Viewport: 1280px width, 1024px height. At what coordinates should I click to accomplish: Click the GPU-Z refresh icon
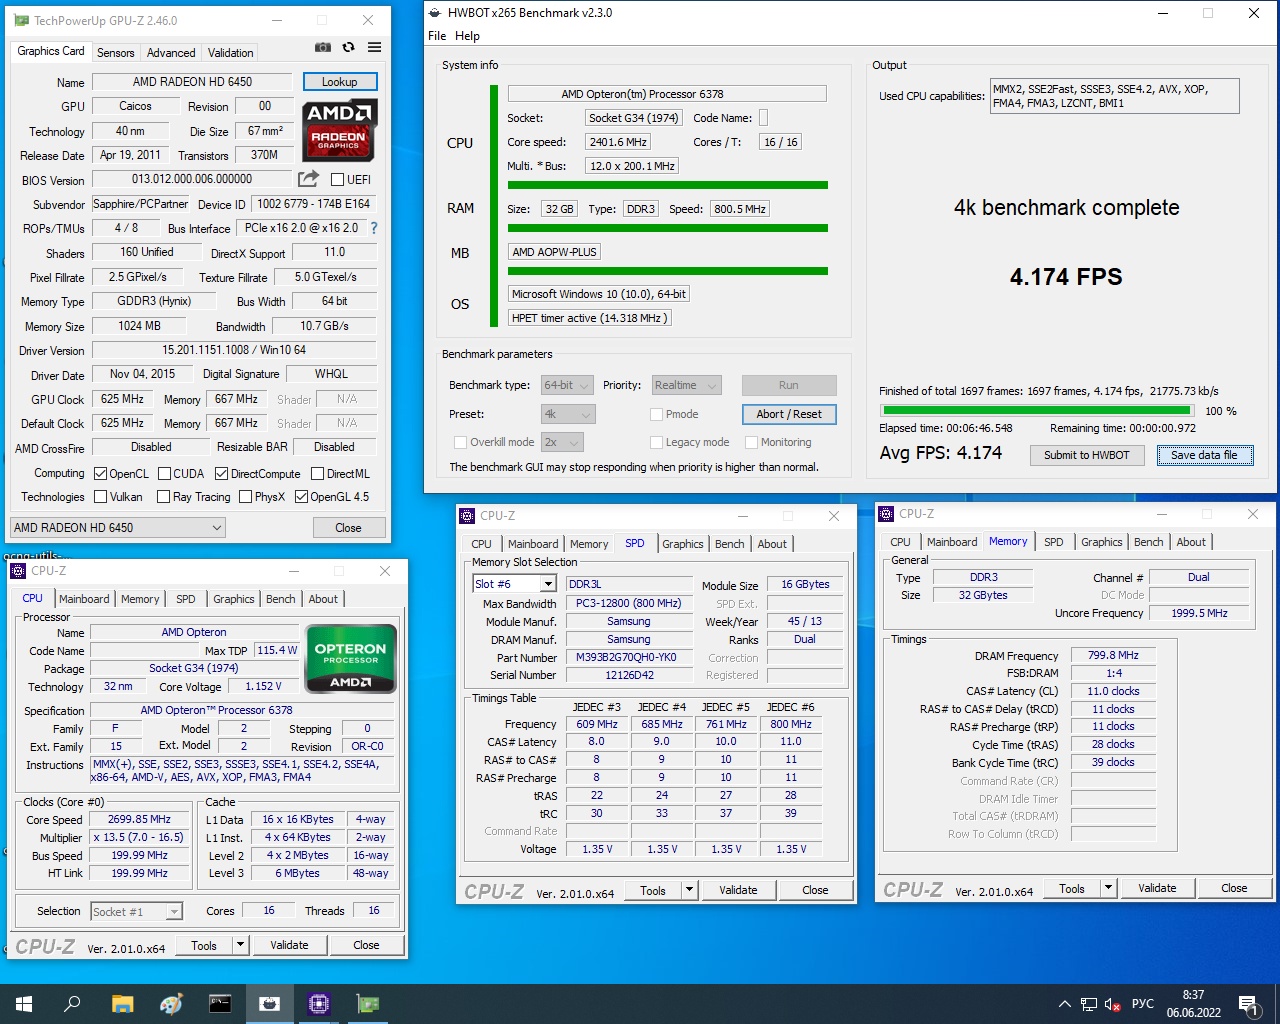tap(348, 47)
